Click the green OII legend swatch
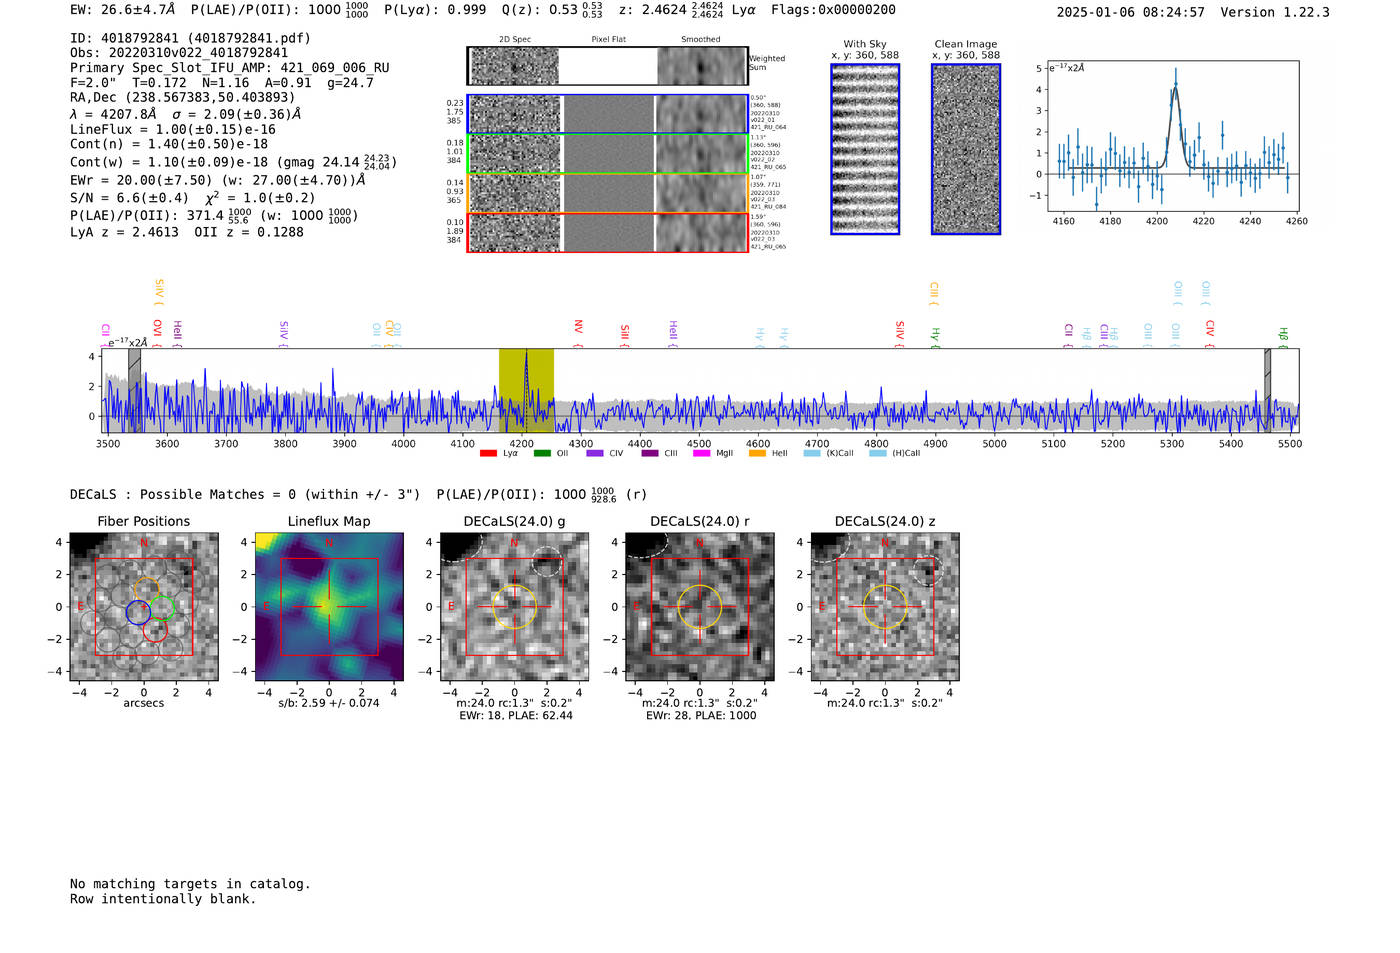This screenshot has width=1400, height=953. click(542, 454)
